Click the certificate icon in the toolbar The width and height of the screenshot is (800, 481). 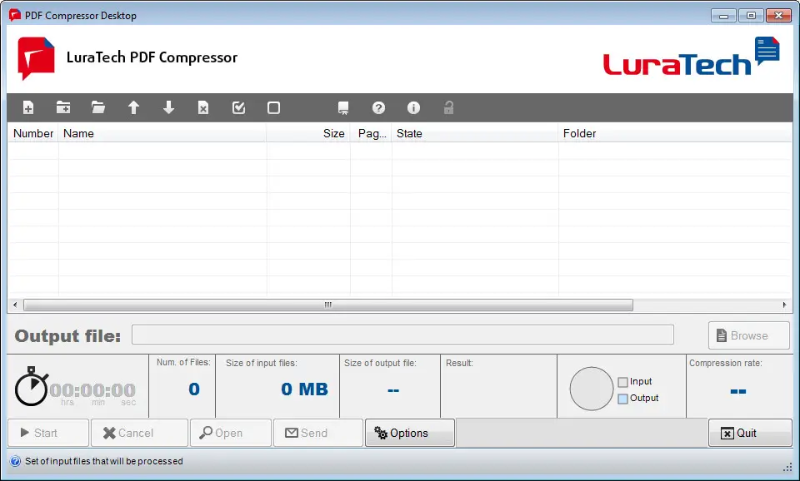(x=343, y=108)
